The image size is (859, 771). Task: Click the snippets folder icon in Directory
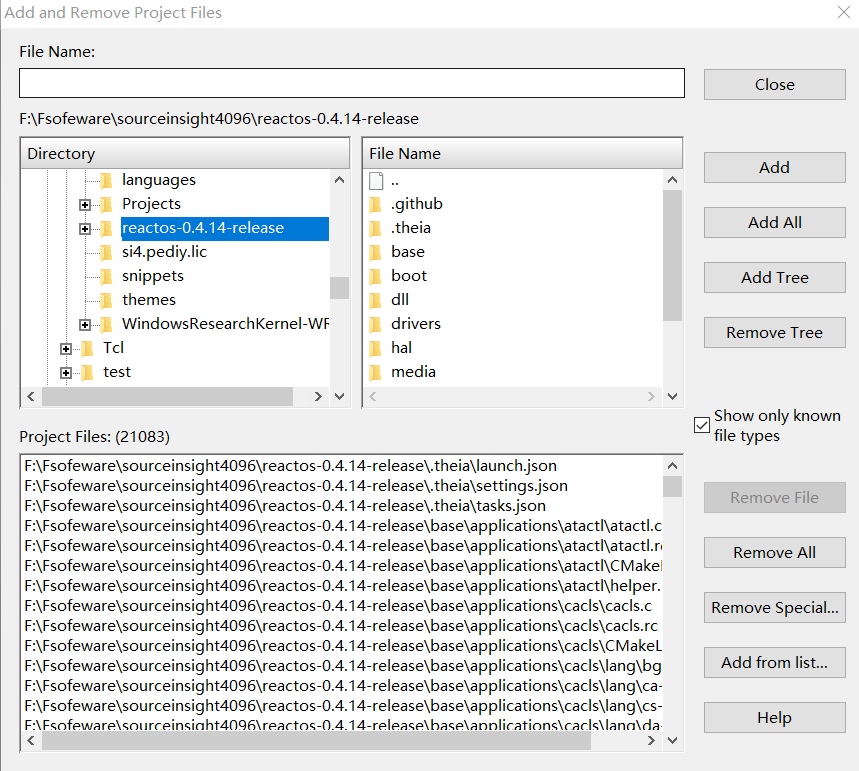point(106,276)
